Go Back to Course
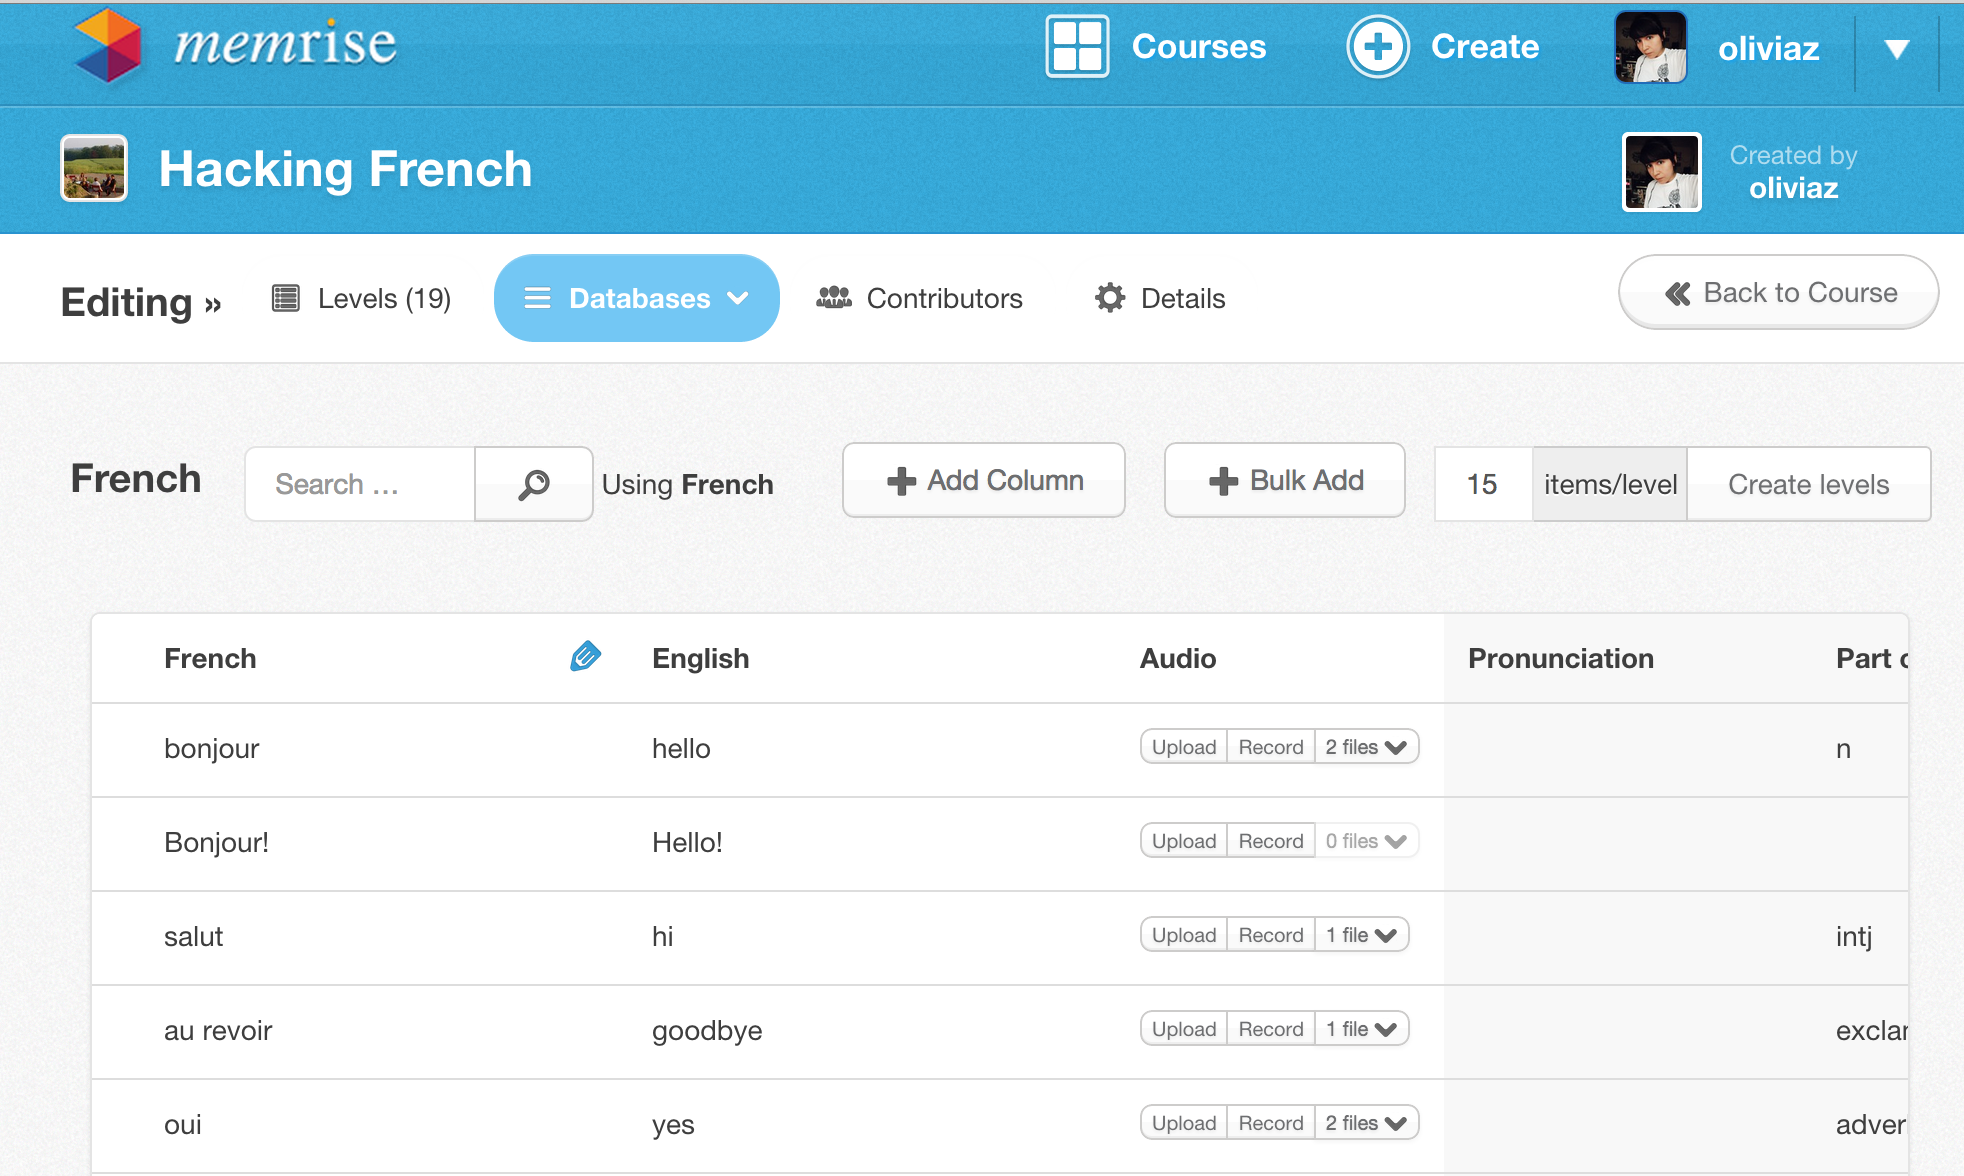Image resolution: width=1964 pixels, height=1176 pixels. click(1778, 292)
